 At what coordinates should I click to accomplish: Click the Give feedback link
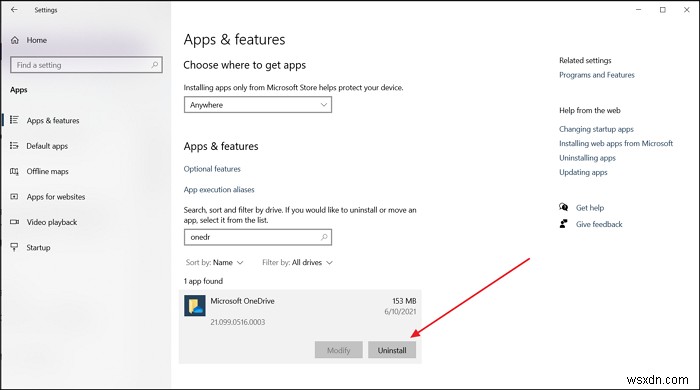click(x=599, y=224)
